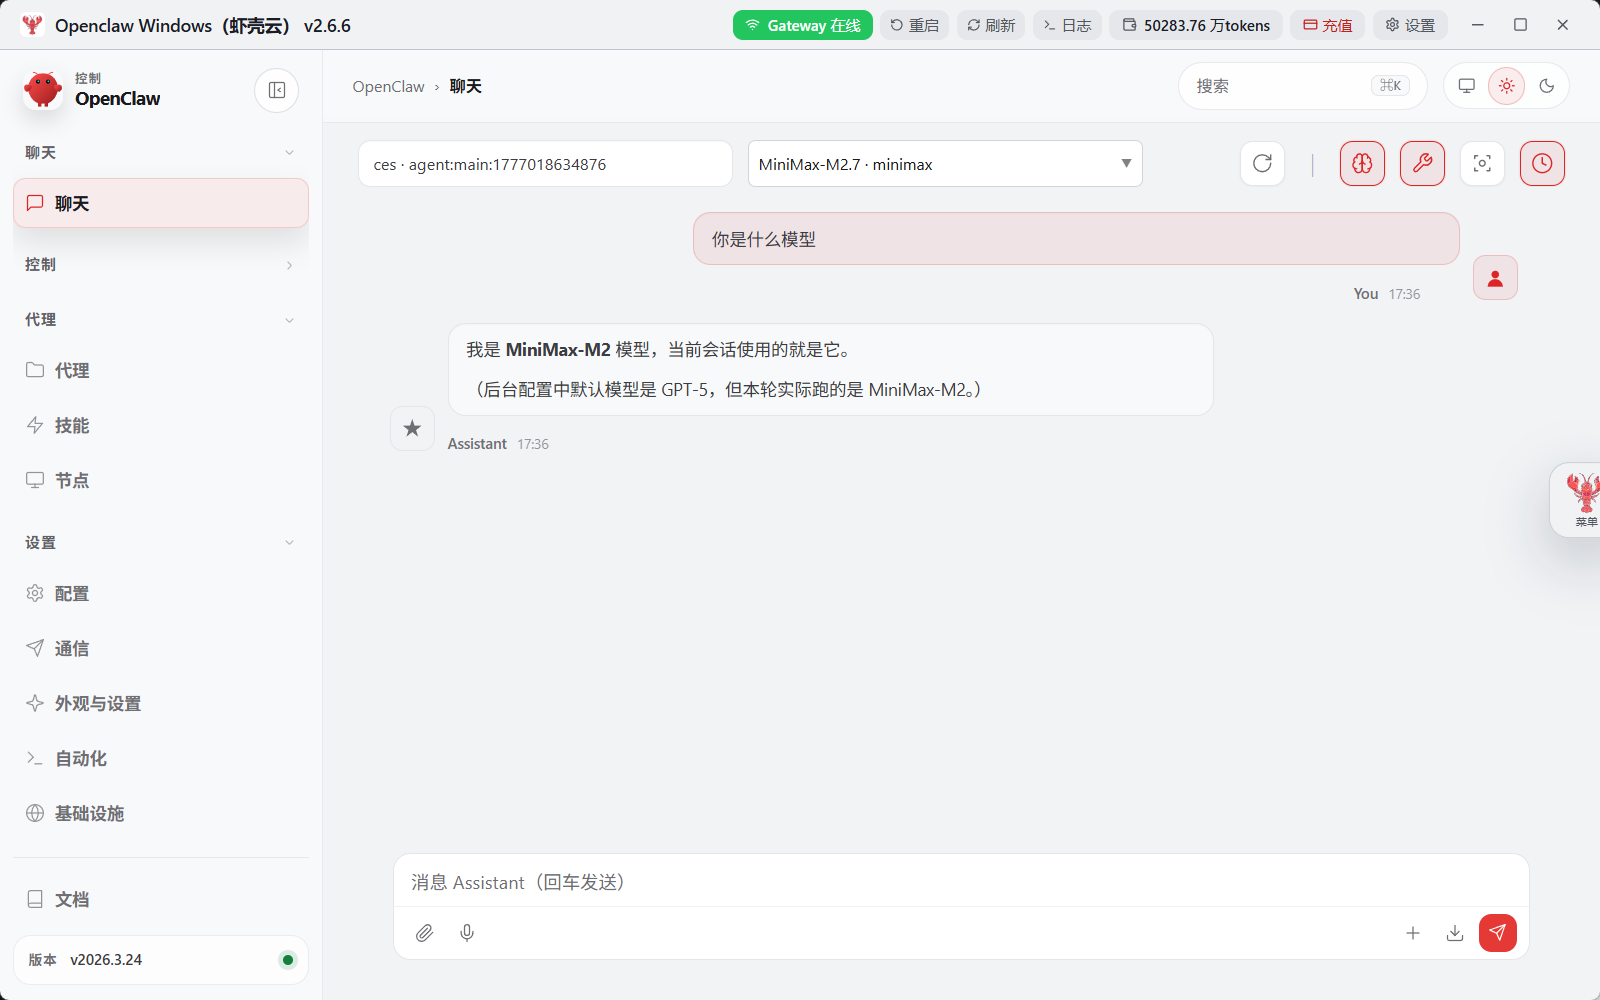Collapse the 聊天 sidebar section

coord(161,152)
